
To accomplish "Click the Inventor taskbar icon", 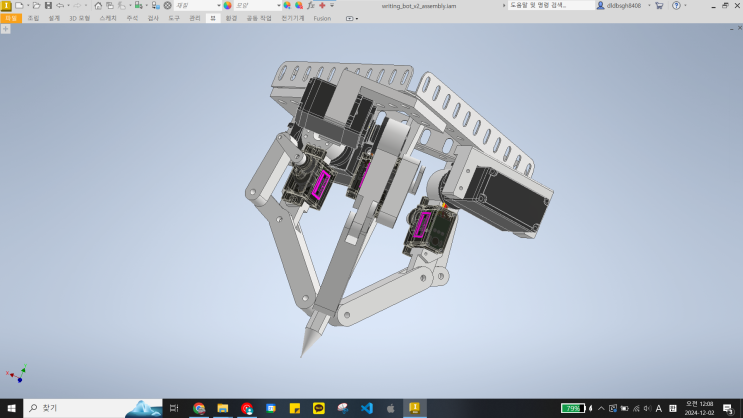I will [415, 408].
